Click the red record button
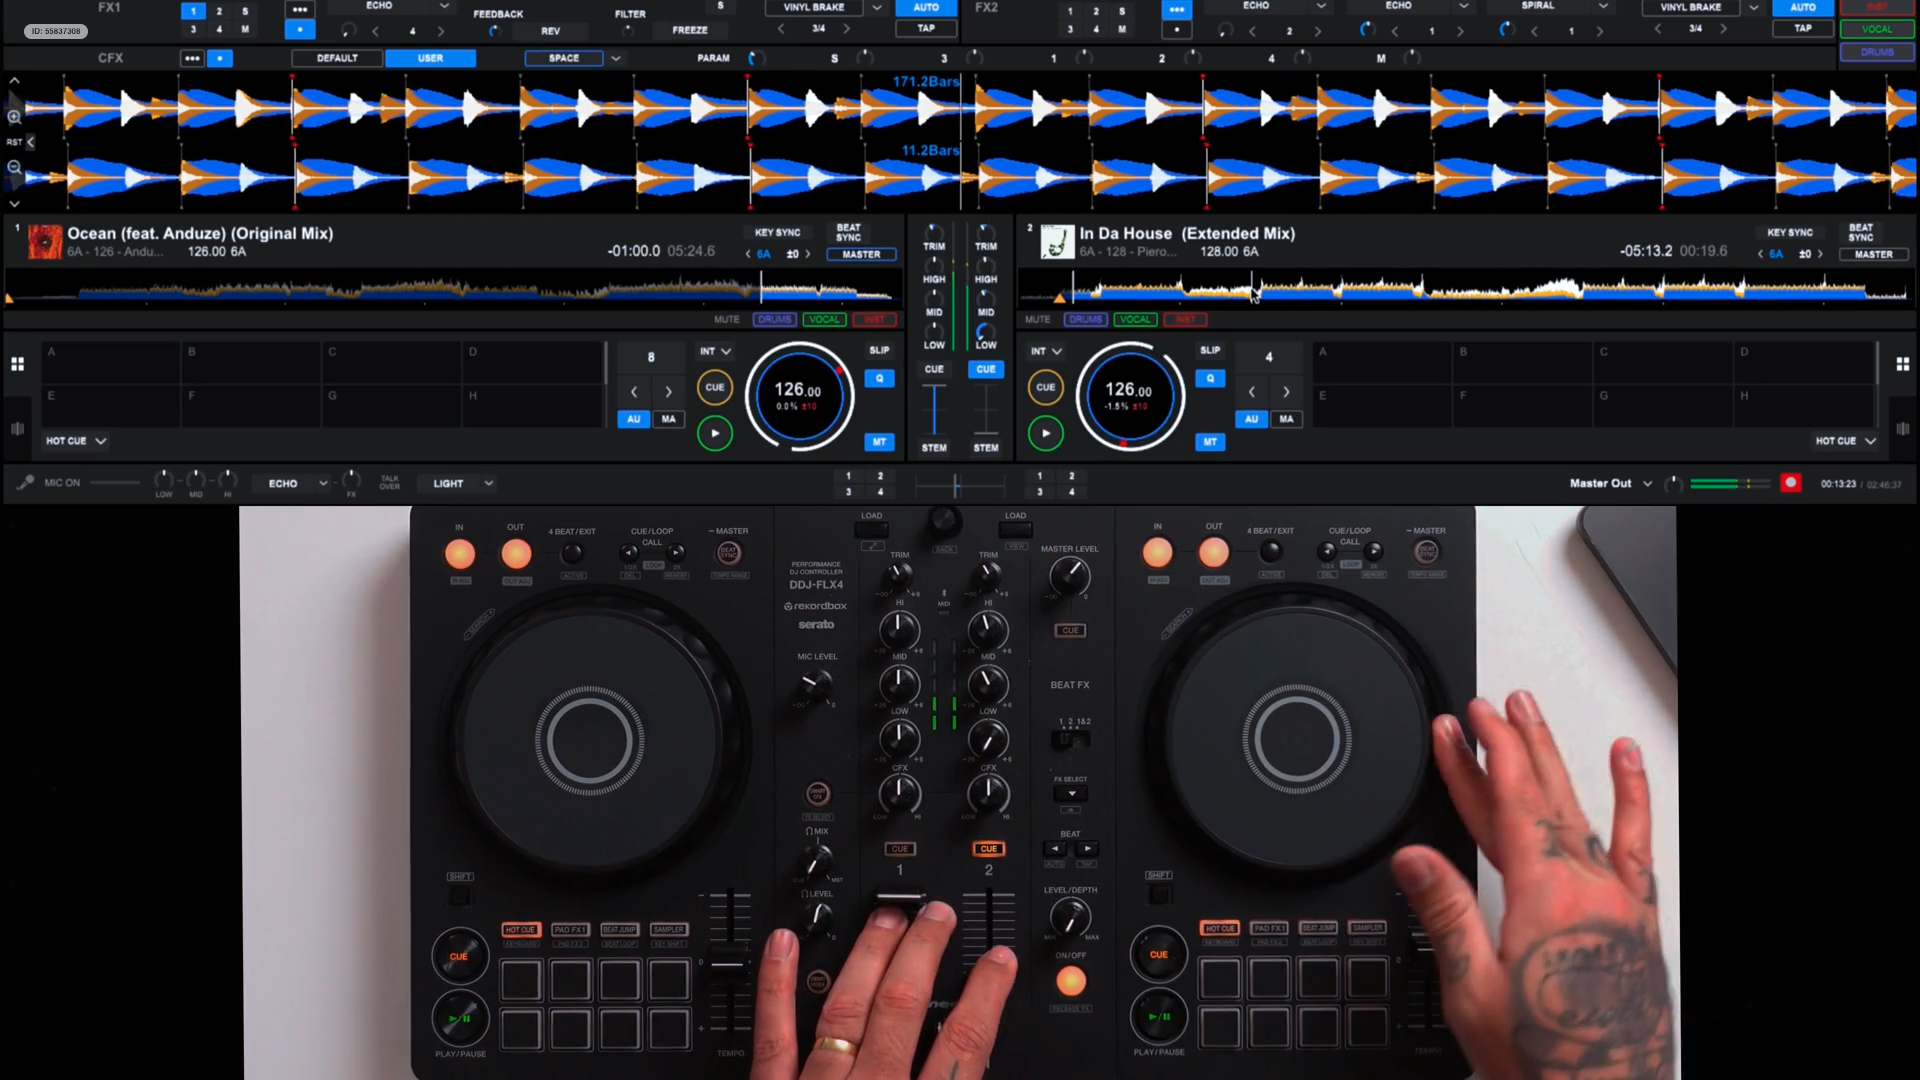This screenshot has height=1080, width=1920. pyautogui.click(x=1790, y=483)
